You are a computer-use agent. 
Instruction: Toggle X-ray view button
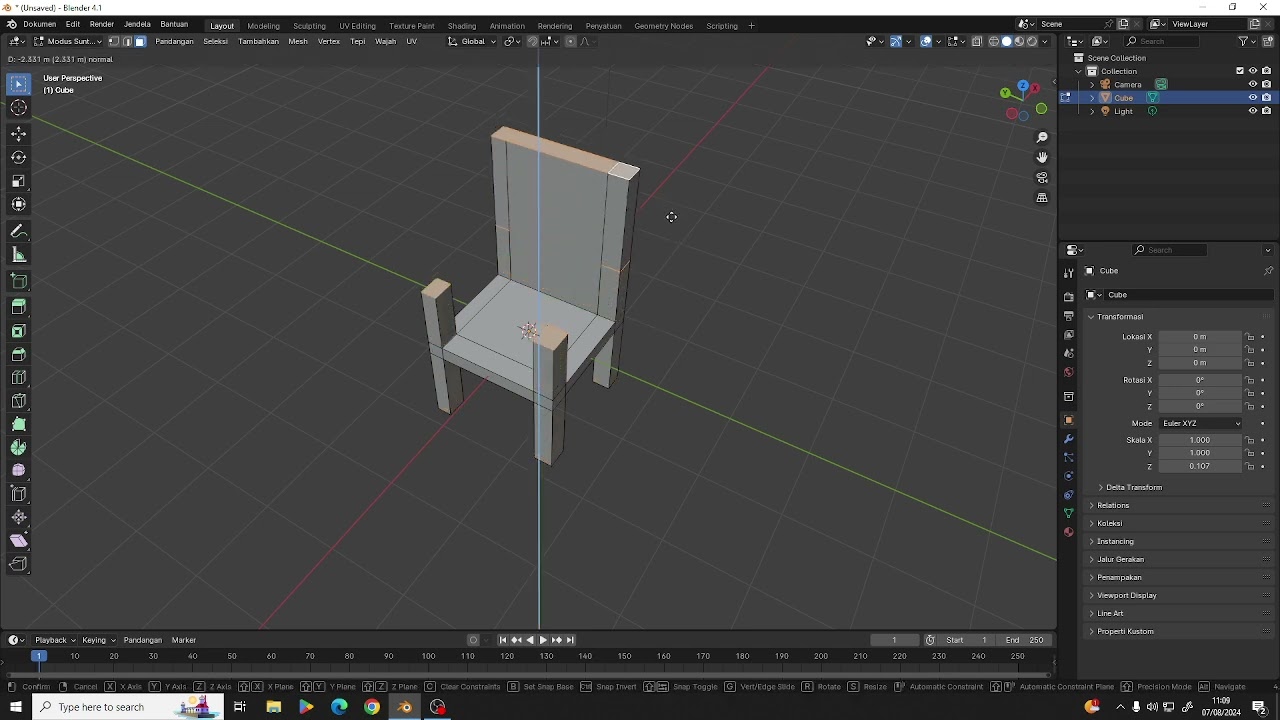point(978,41)
